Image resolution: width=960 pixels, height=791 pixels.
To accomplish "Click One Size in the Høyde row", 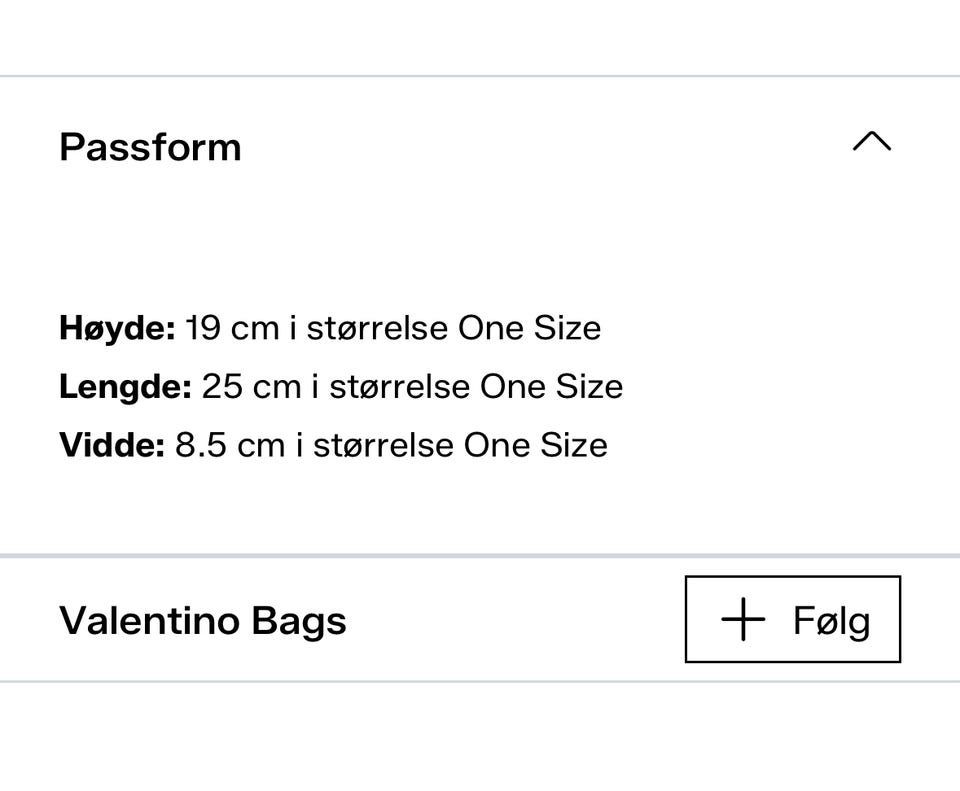I will pyautogui.click(x=530, y=328).
